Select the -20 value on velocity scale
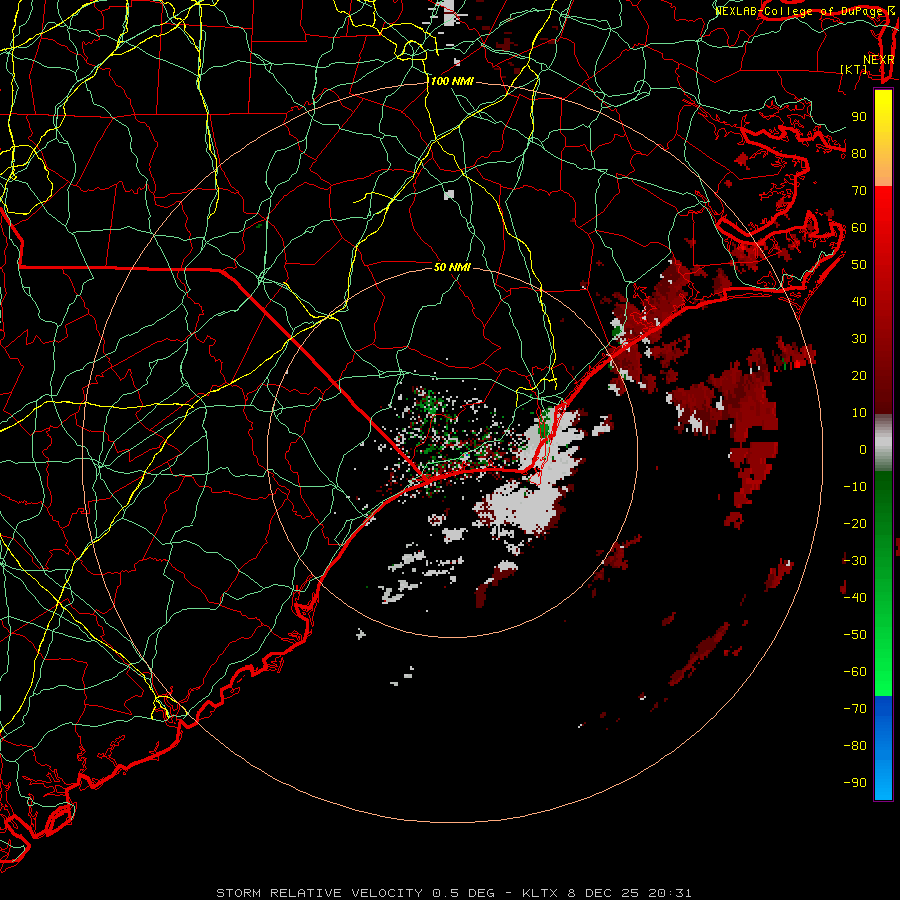Screen dimensions: 900x900 pos(855,524)
